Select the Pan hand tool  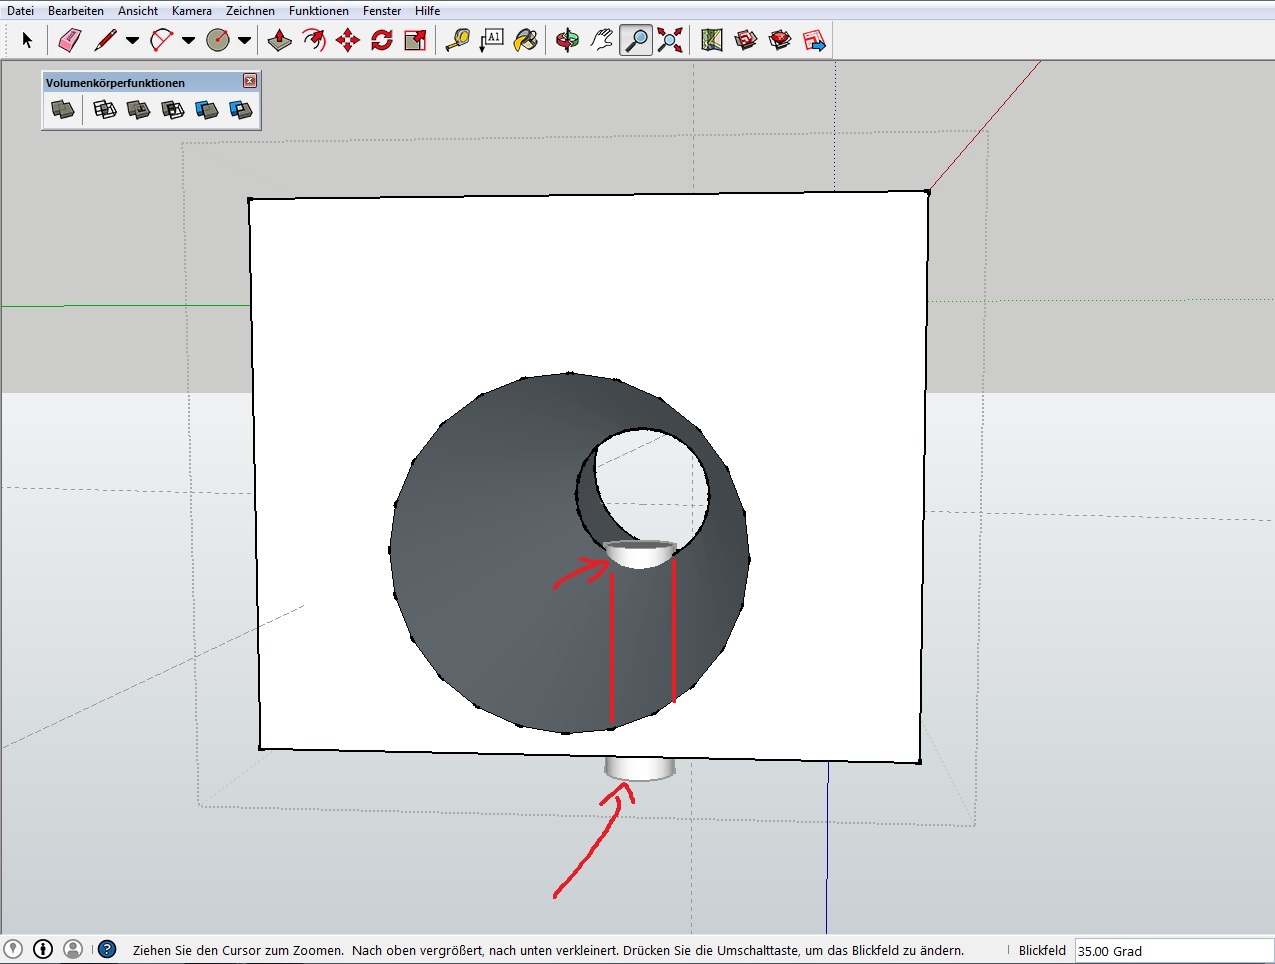click(x=602, y=41)
